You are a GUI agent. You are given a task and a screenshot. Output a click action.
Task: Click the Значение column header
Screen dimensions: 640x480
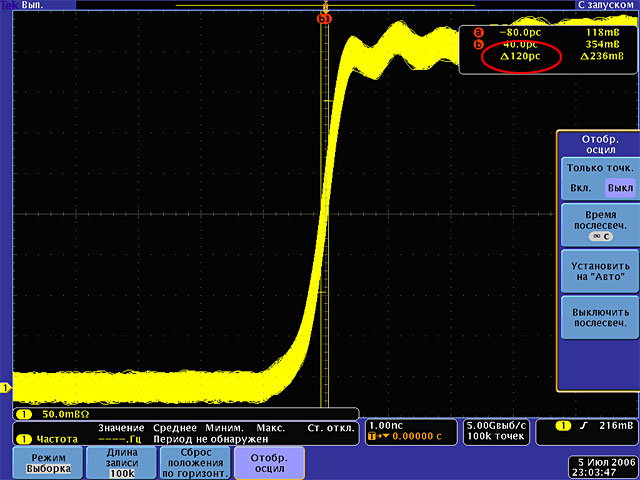click(x=121, y=428)
